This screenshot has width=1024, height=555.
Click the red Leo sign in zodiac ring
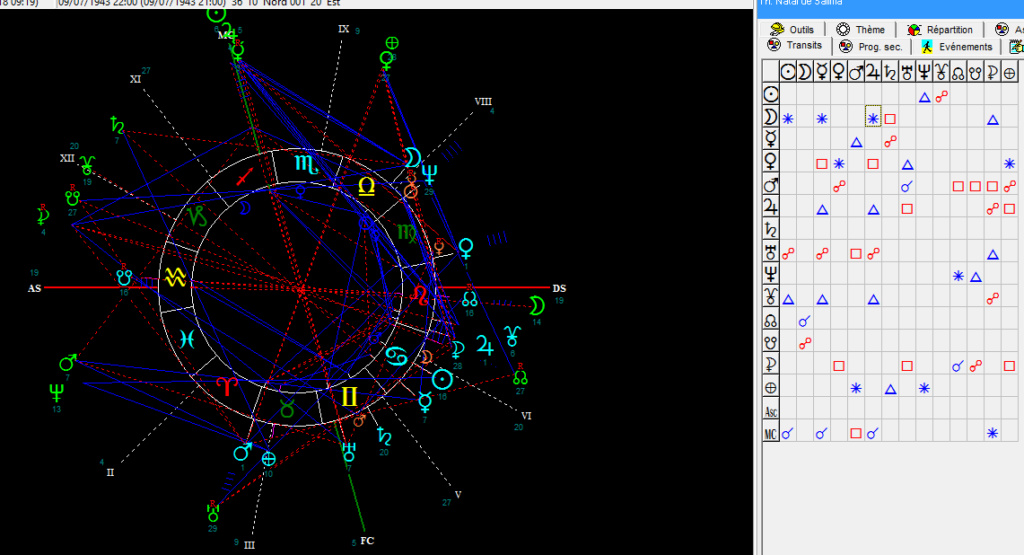(x=421, y=295)
